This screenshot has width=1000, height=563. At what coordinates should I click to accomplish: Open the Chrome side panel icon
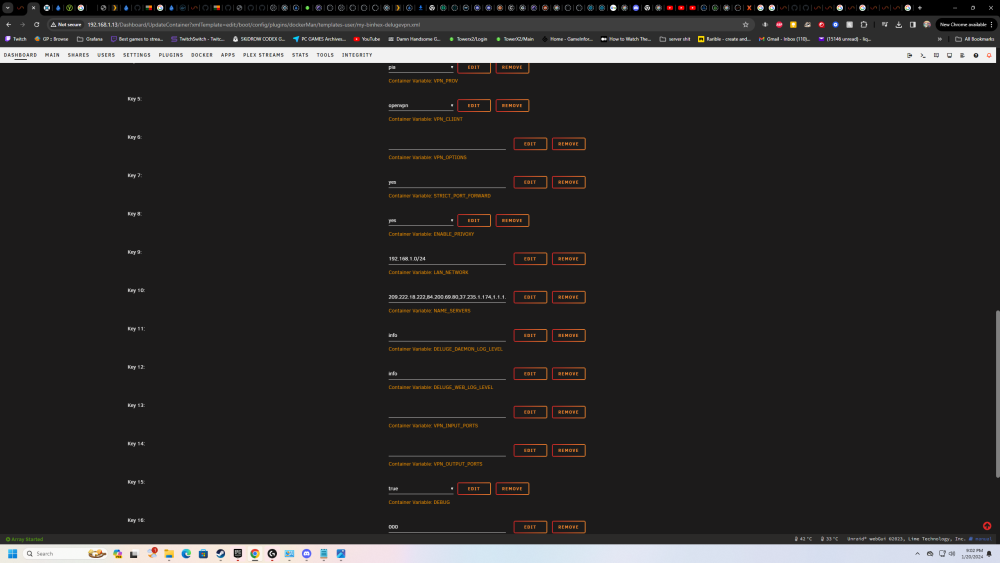[913, 25]
